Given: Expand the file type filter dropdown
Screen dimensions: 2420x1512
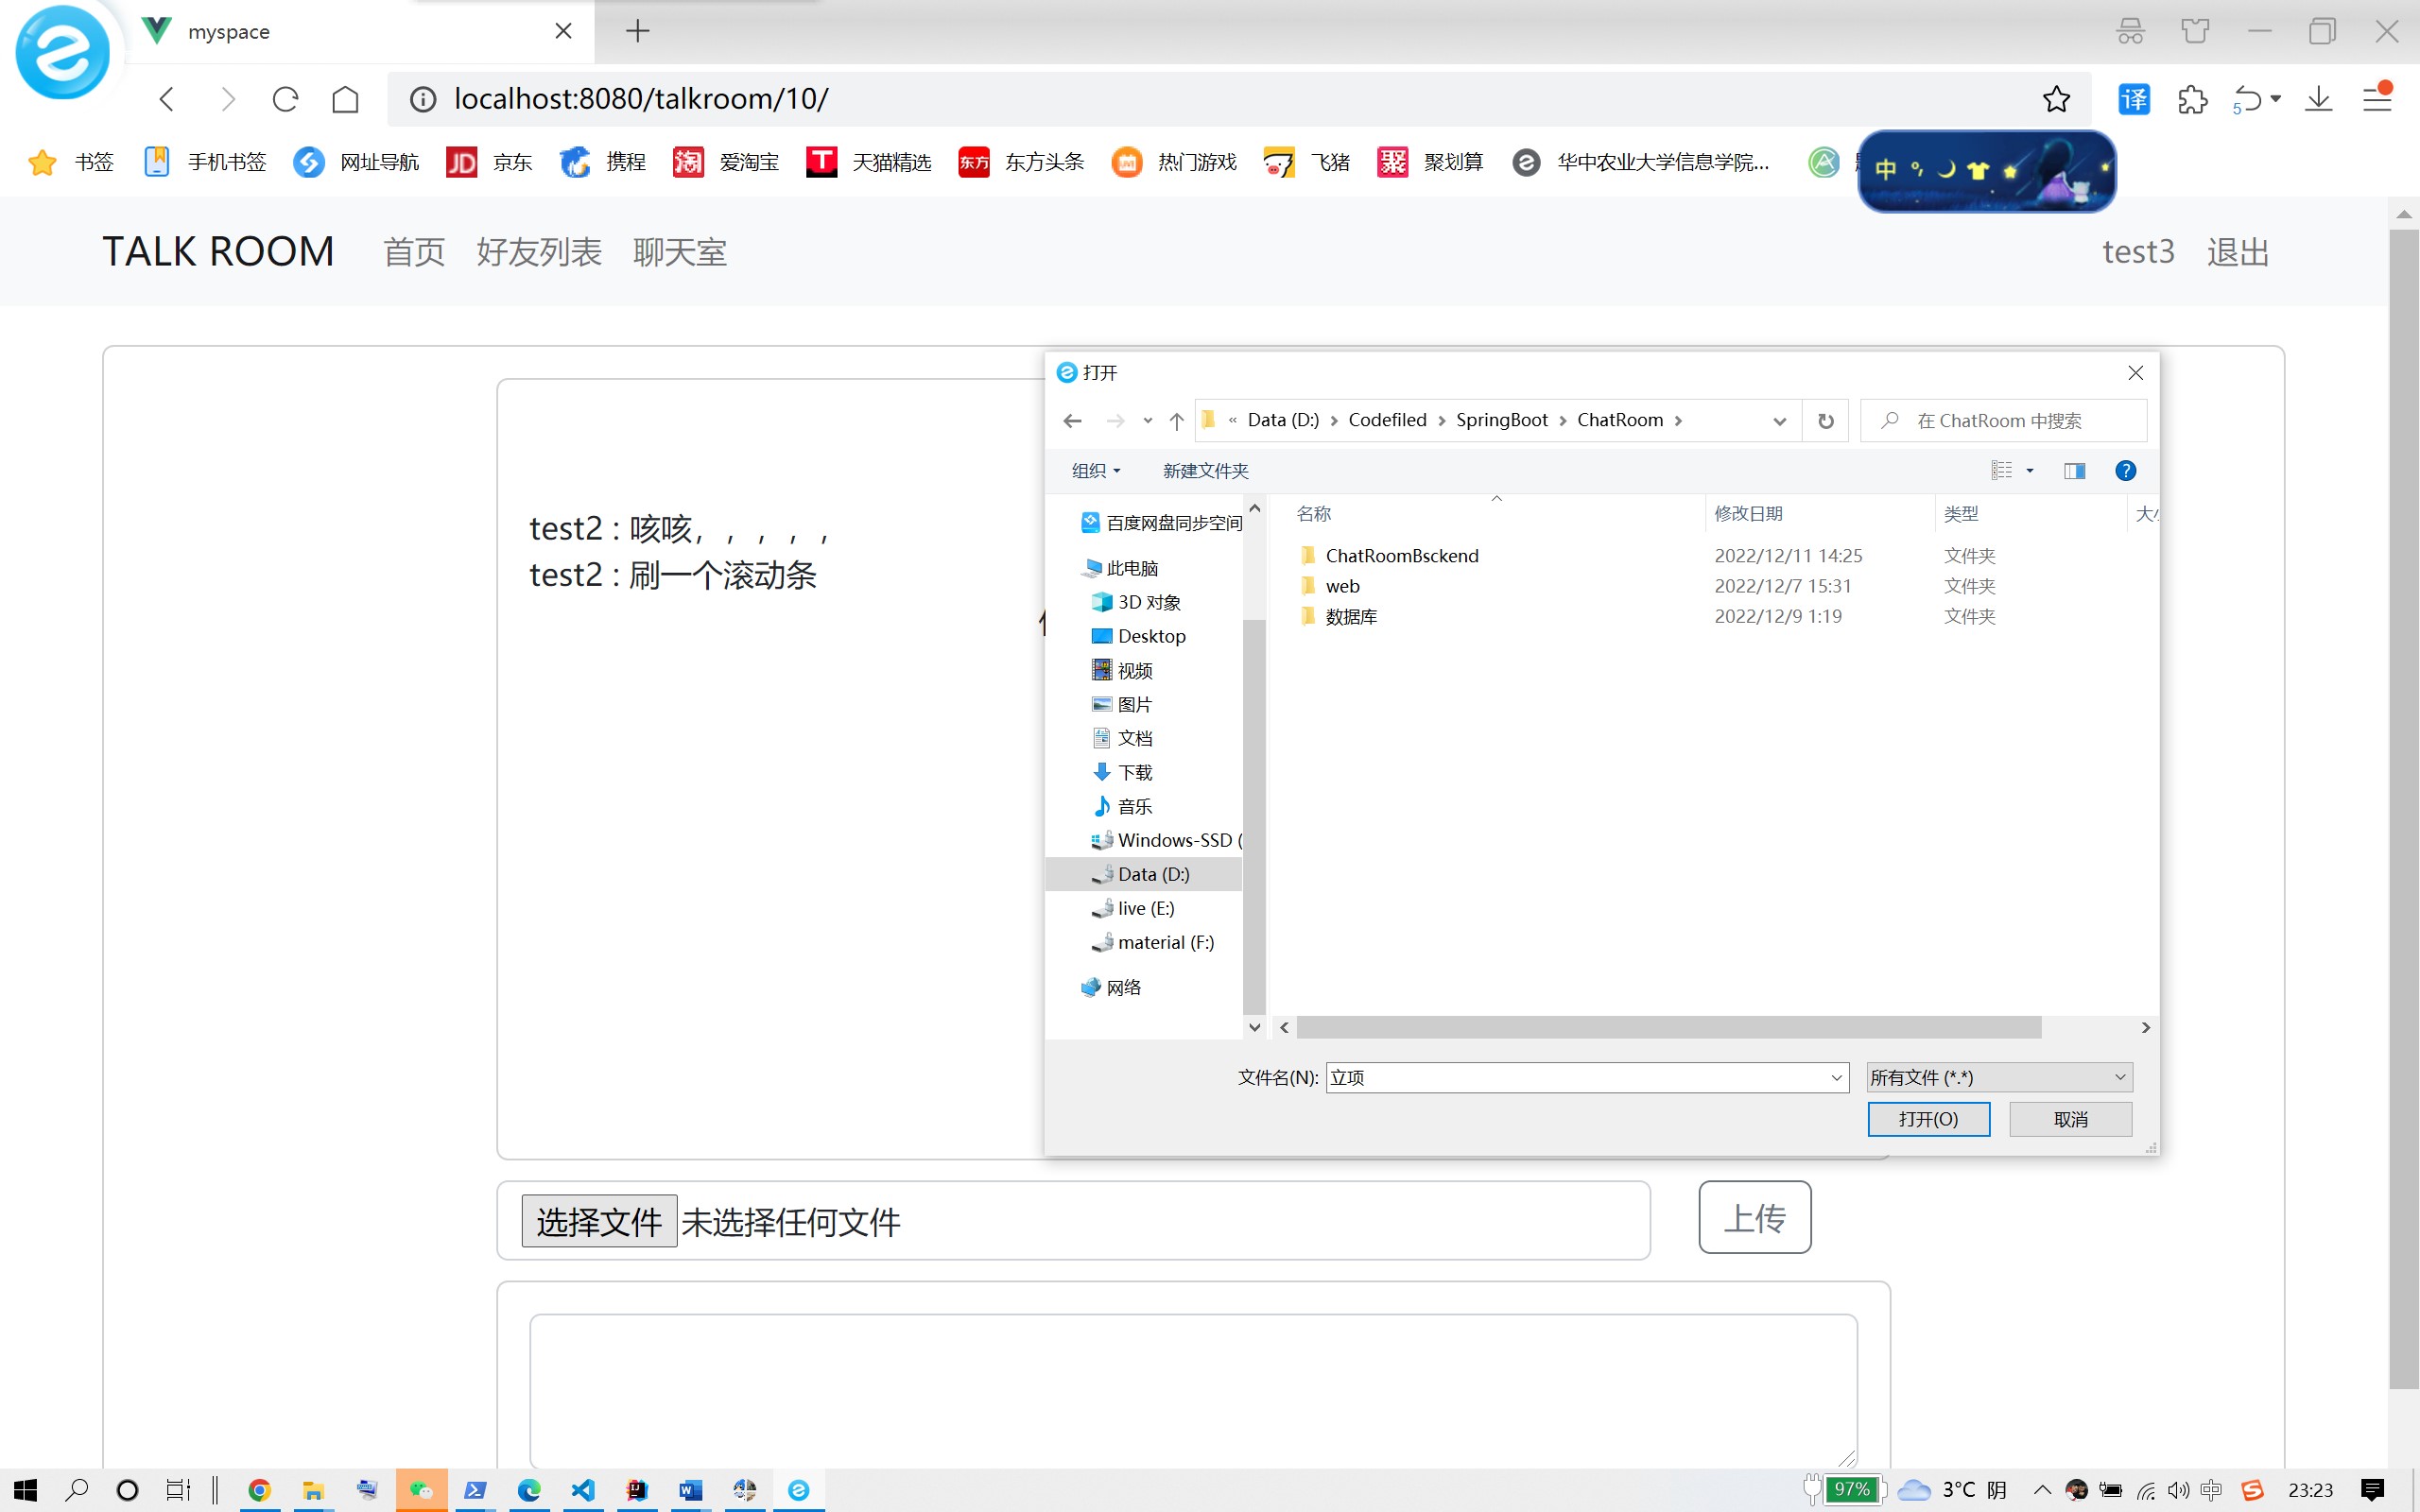Looking at the screenshot, I should [2119, 1077].
